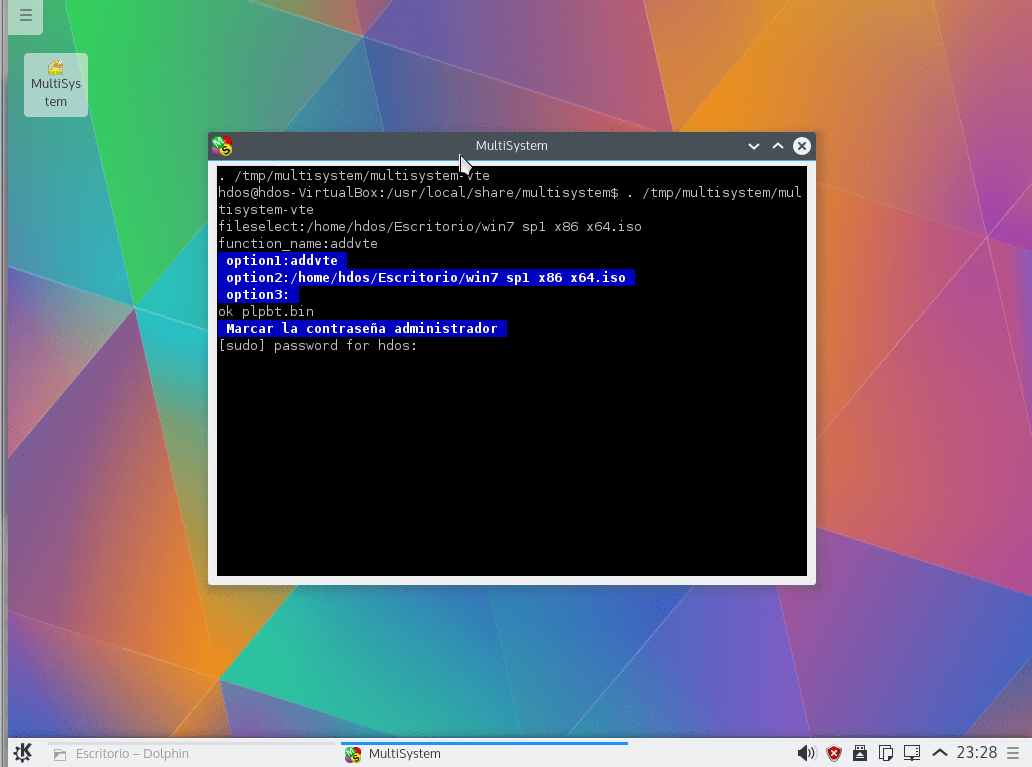Minimize the MultiSystem window

click(754, 146)
